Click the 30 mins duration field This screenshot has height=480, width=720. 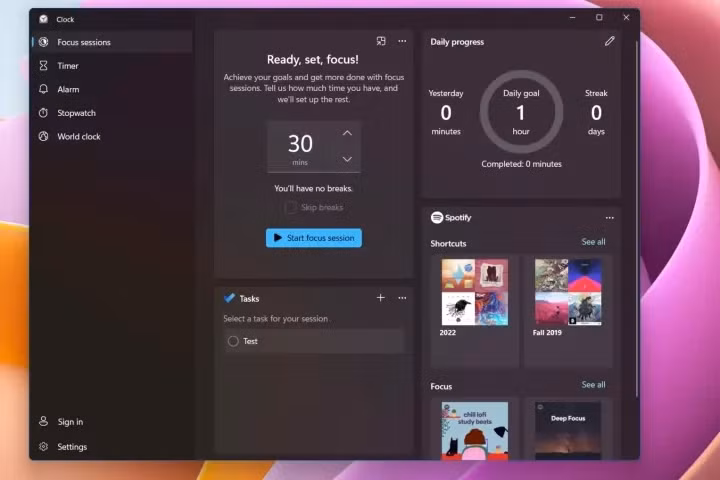314,147
